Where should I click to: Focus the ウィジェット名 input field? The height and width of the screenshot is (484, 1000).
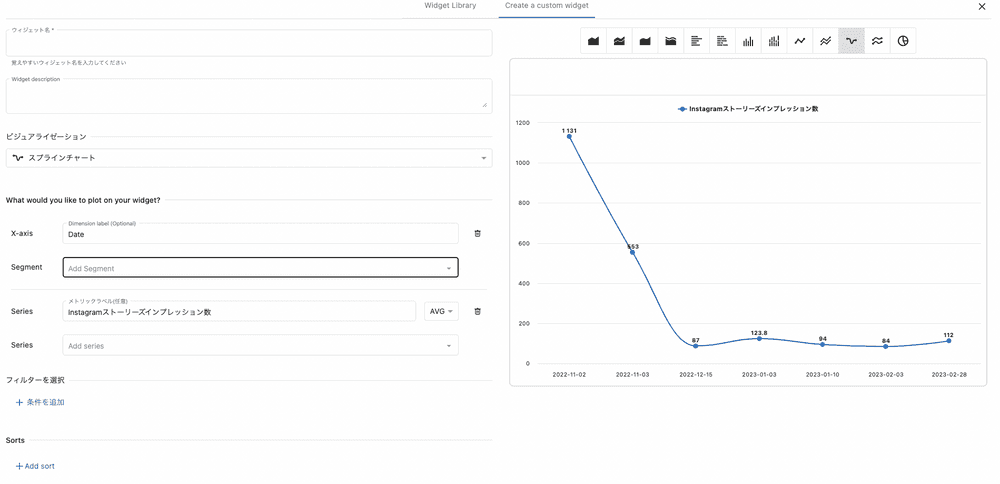click(x=248, y=45)
